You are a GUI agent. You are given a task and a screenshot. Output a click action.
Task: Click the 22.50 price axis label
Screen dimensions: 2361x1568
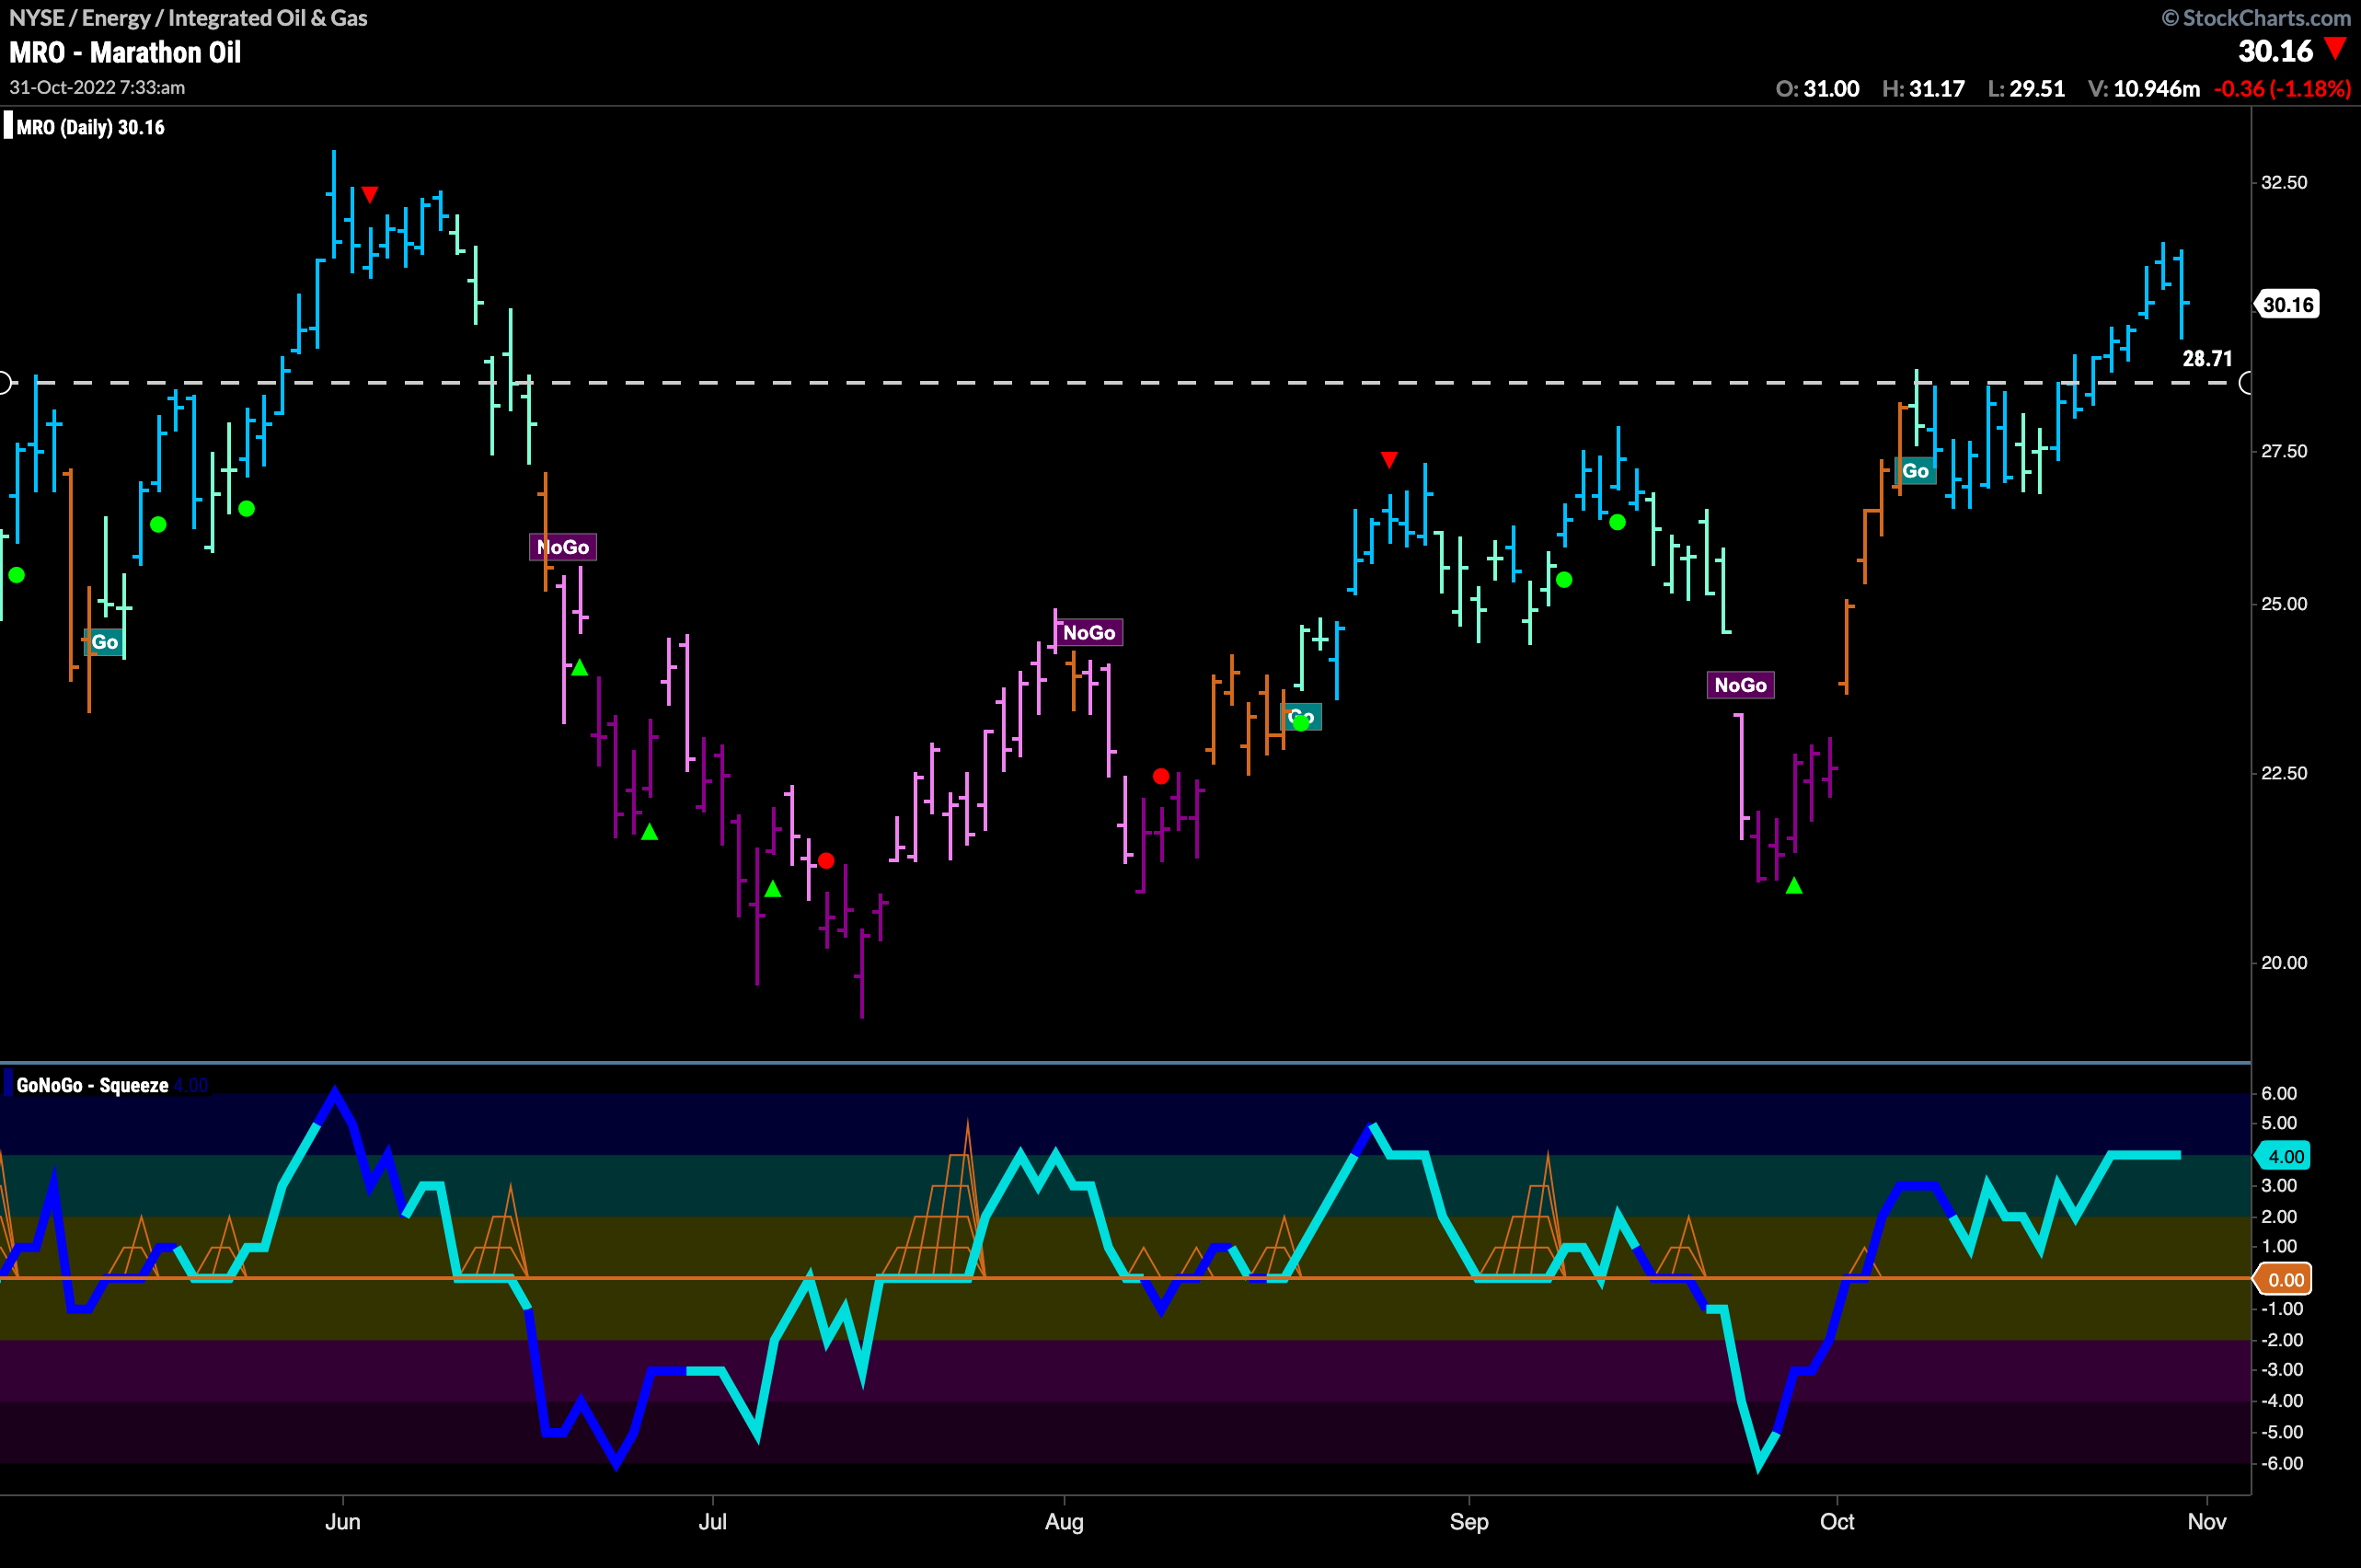coord(2284,773)
